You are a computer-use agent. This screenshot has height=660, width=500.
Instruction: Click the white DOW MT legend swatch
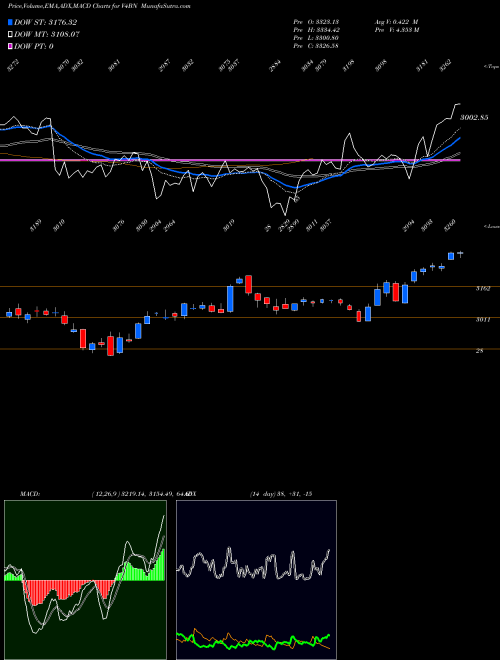(10, 34)
